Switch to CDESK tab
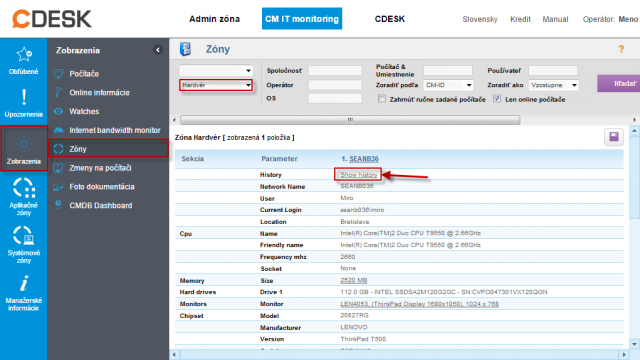Viewport: 640px width, 360px height. pos(390,19)
